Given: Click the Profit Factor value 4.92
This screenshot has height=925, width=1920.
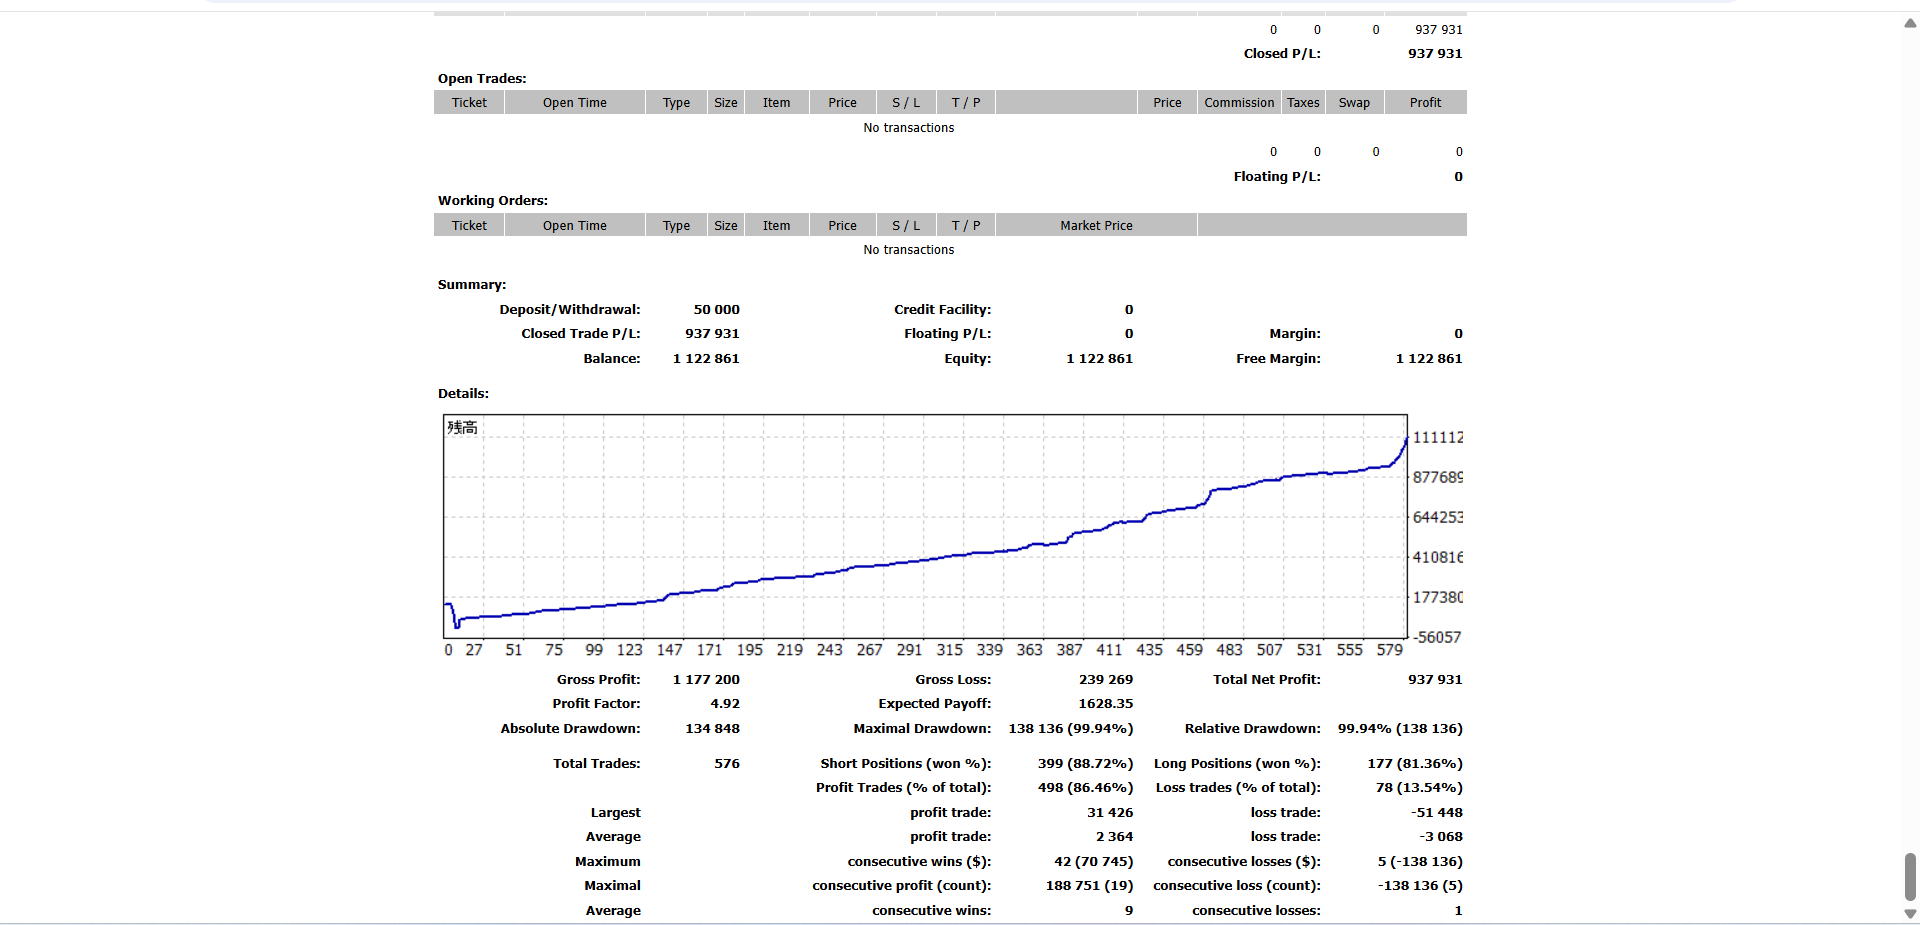Looking at the screenshot, I should click(x=725, y=704).
